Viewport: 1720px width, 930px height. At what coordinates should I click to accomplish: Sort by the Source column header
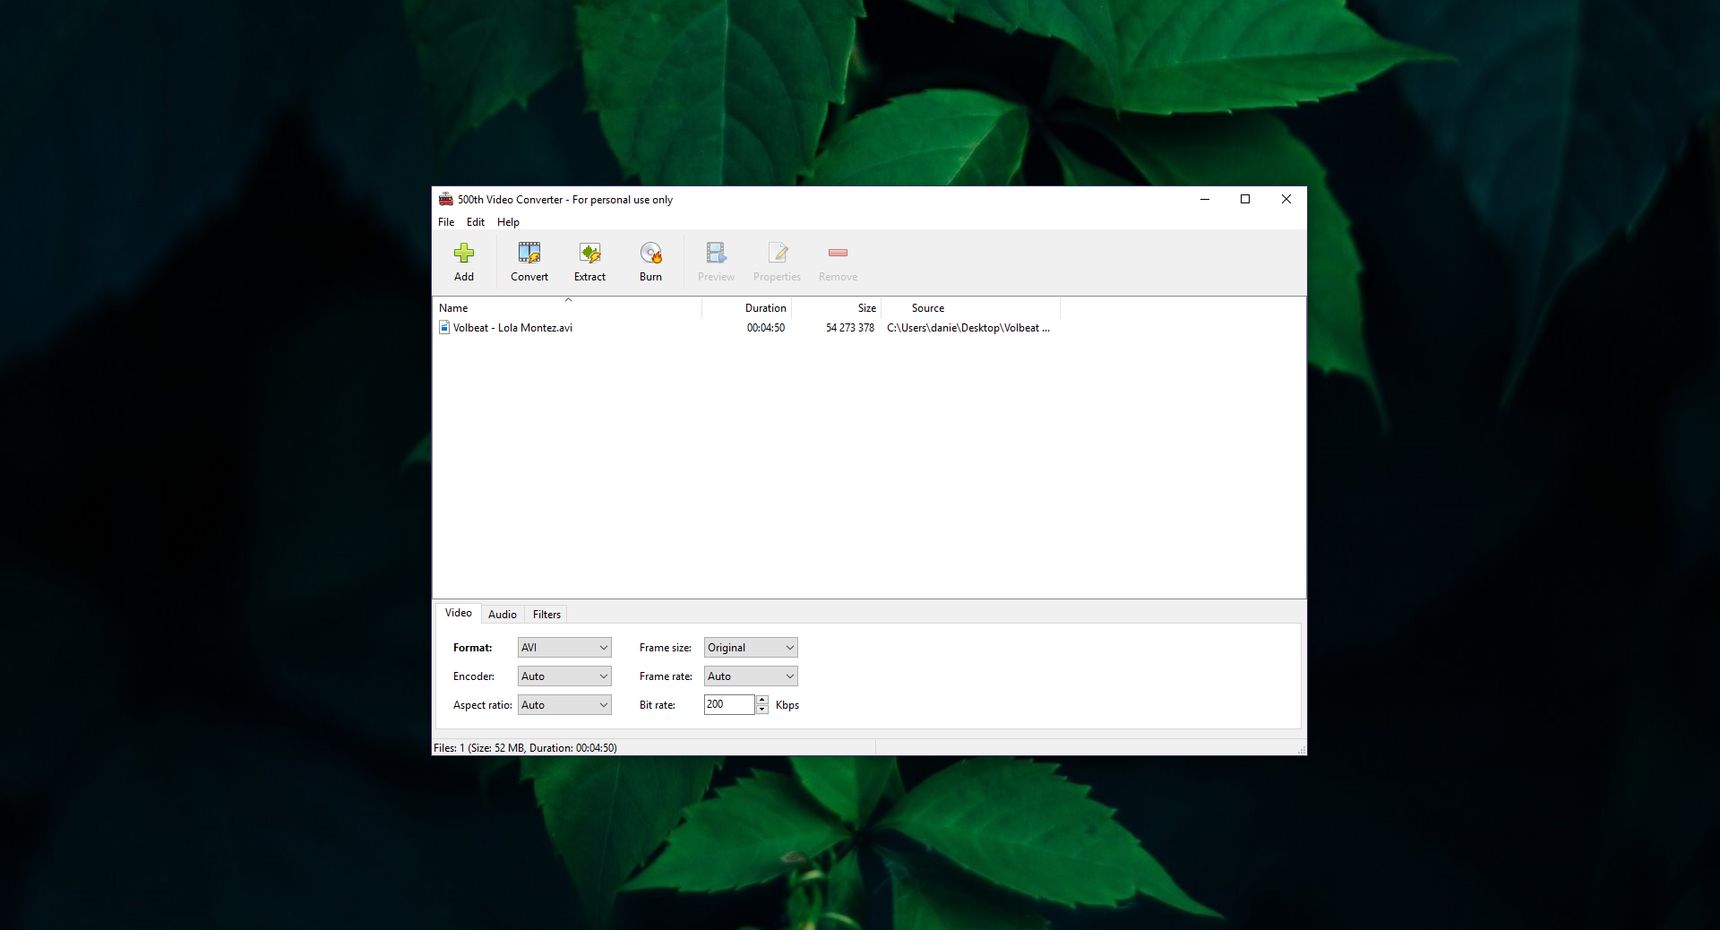point(970,308)
